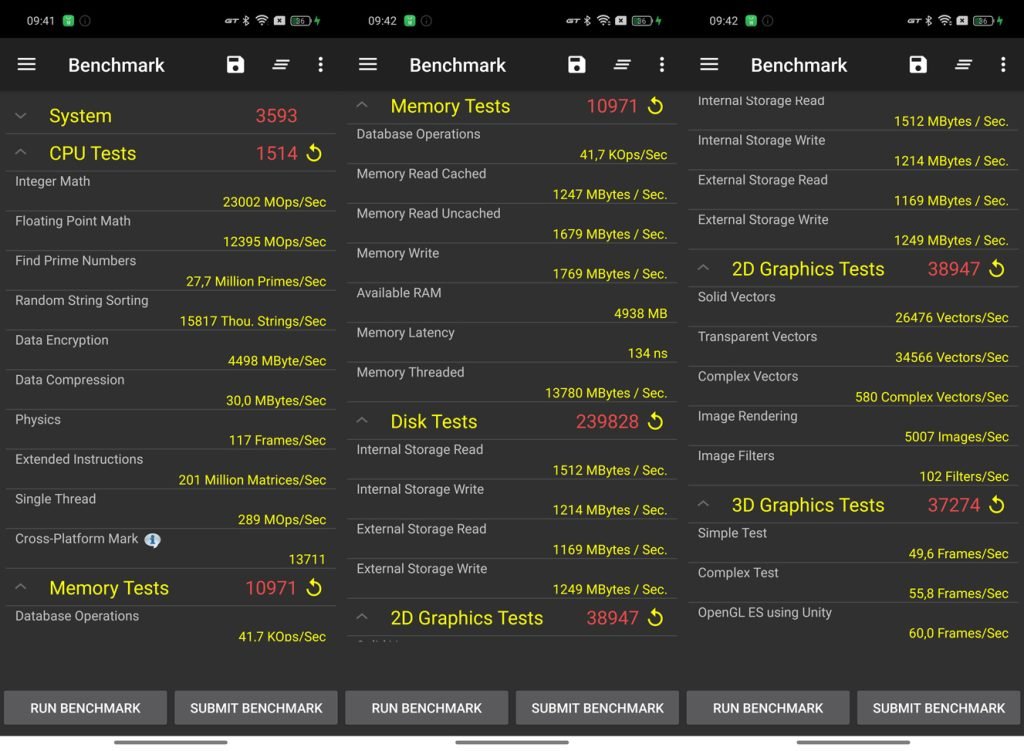
Task: Tap info icon beside Cross-Platform Mark
Action: (x=152, y=540)
